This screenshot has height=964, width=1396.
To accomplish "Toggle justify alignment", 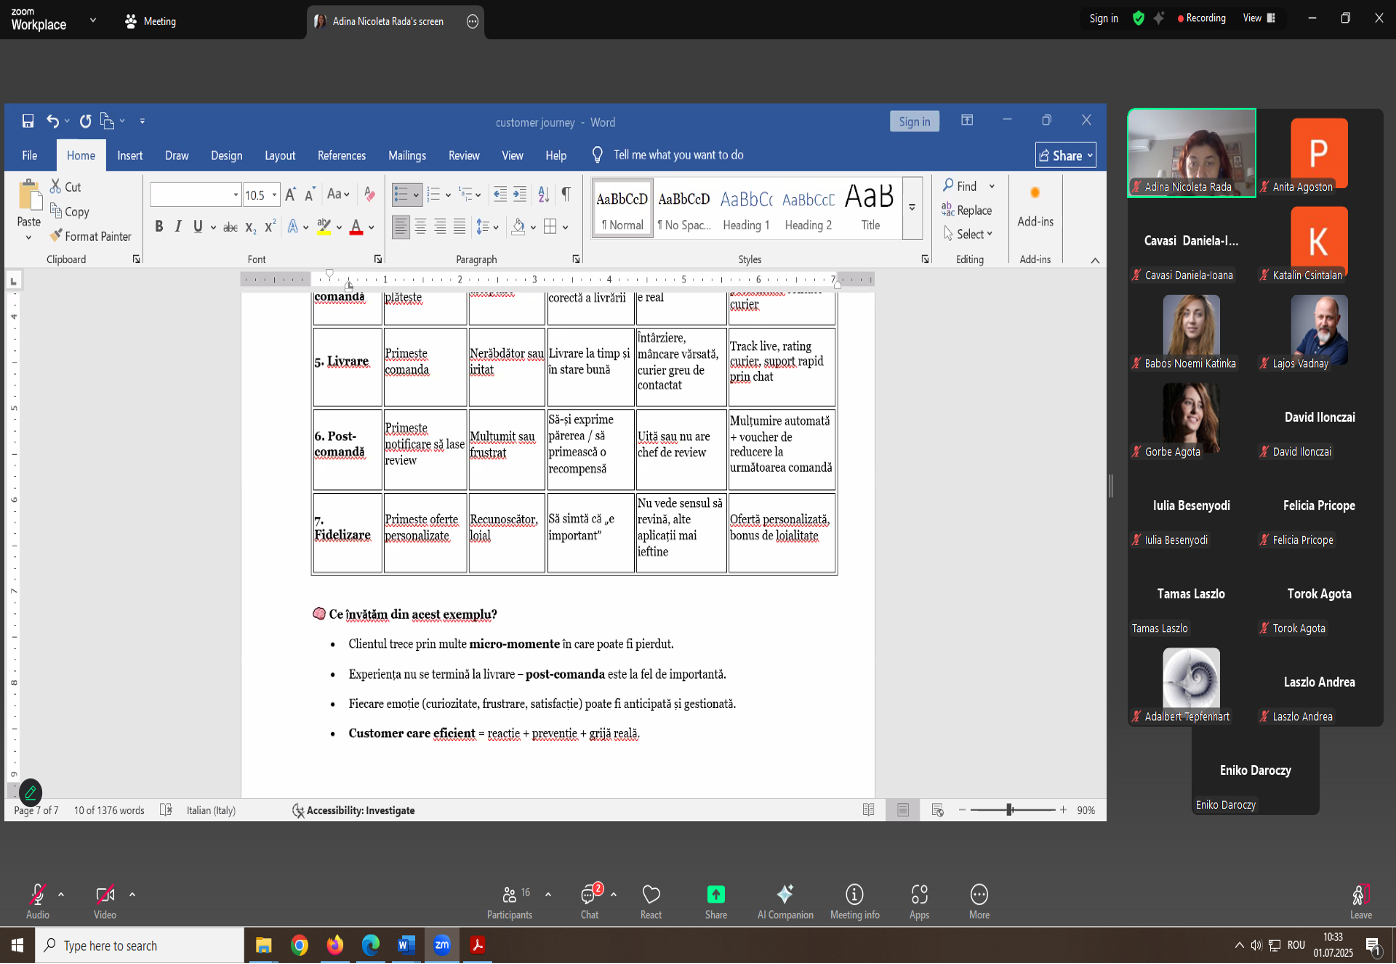I will 459,227.
